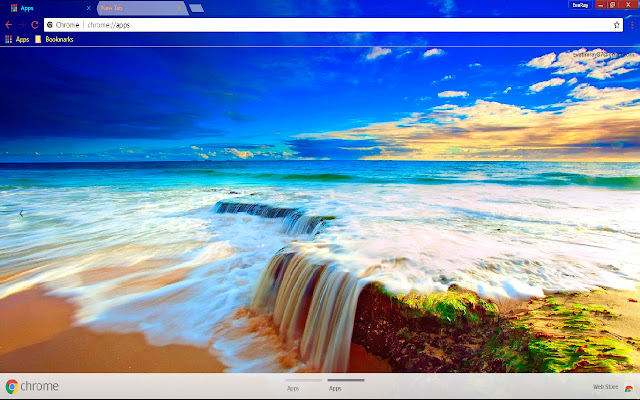Reload the chrome://apps page

tap(35, 25)
